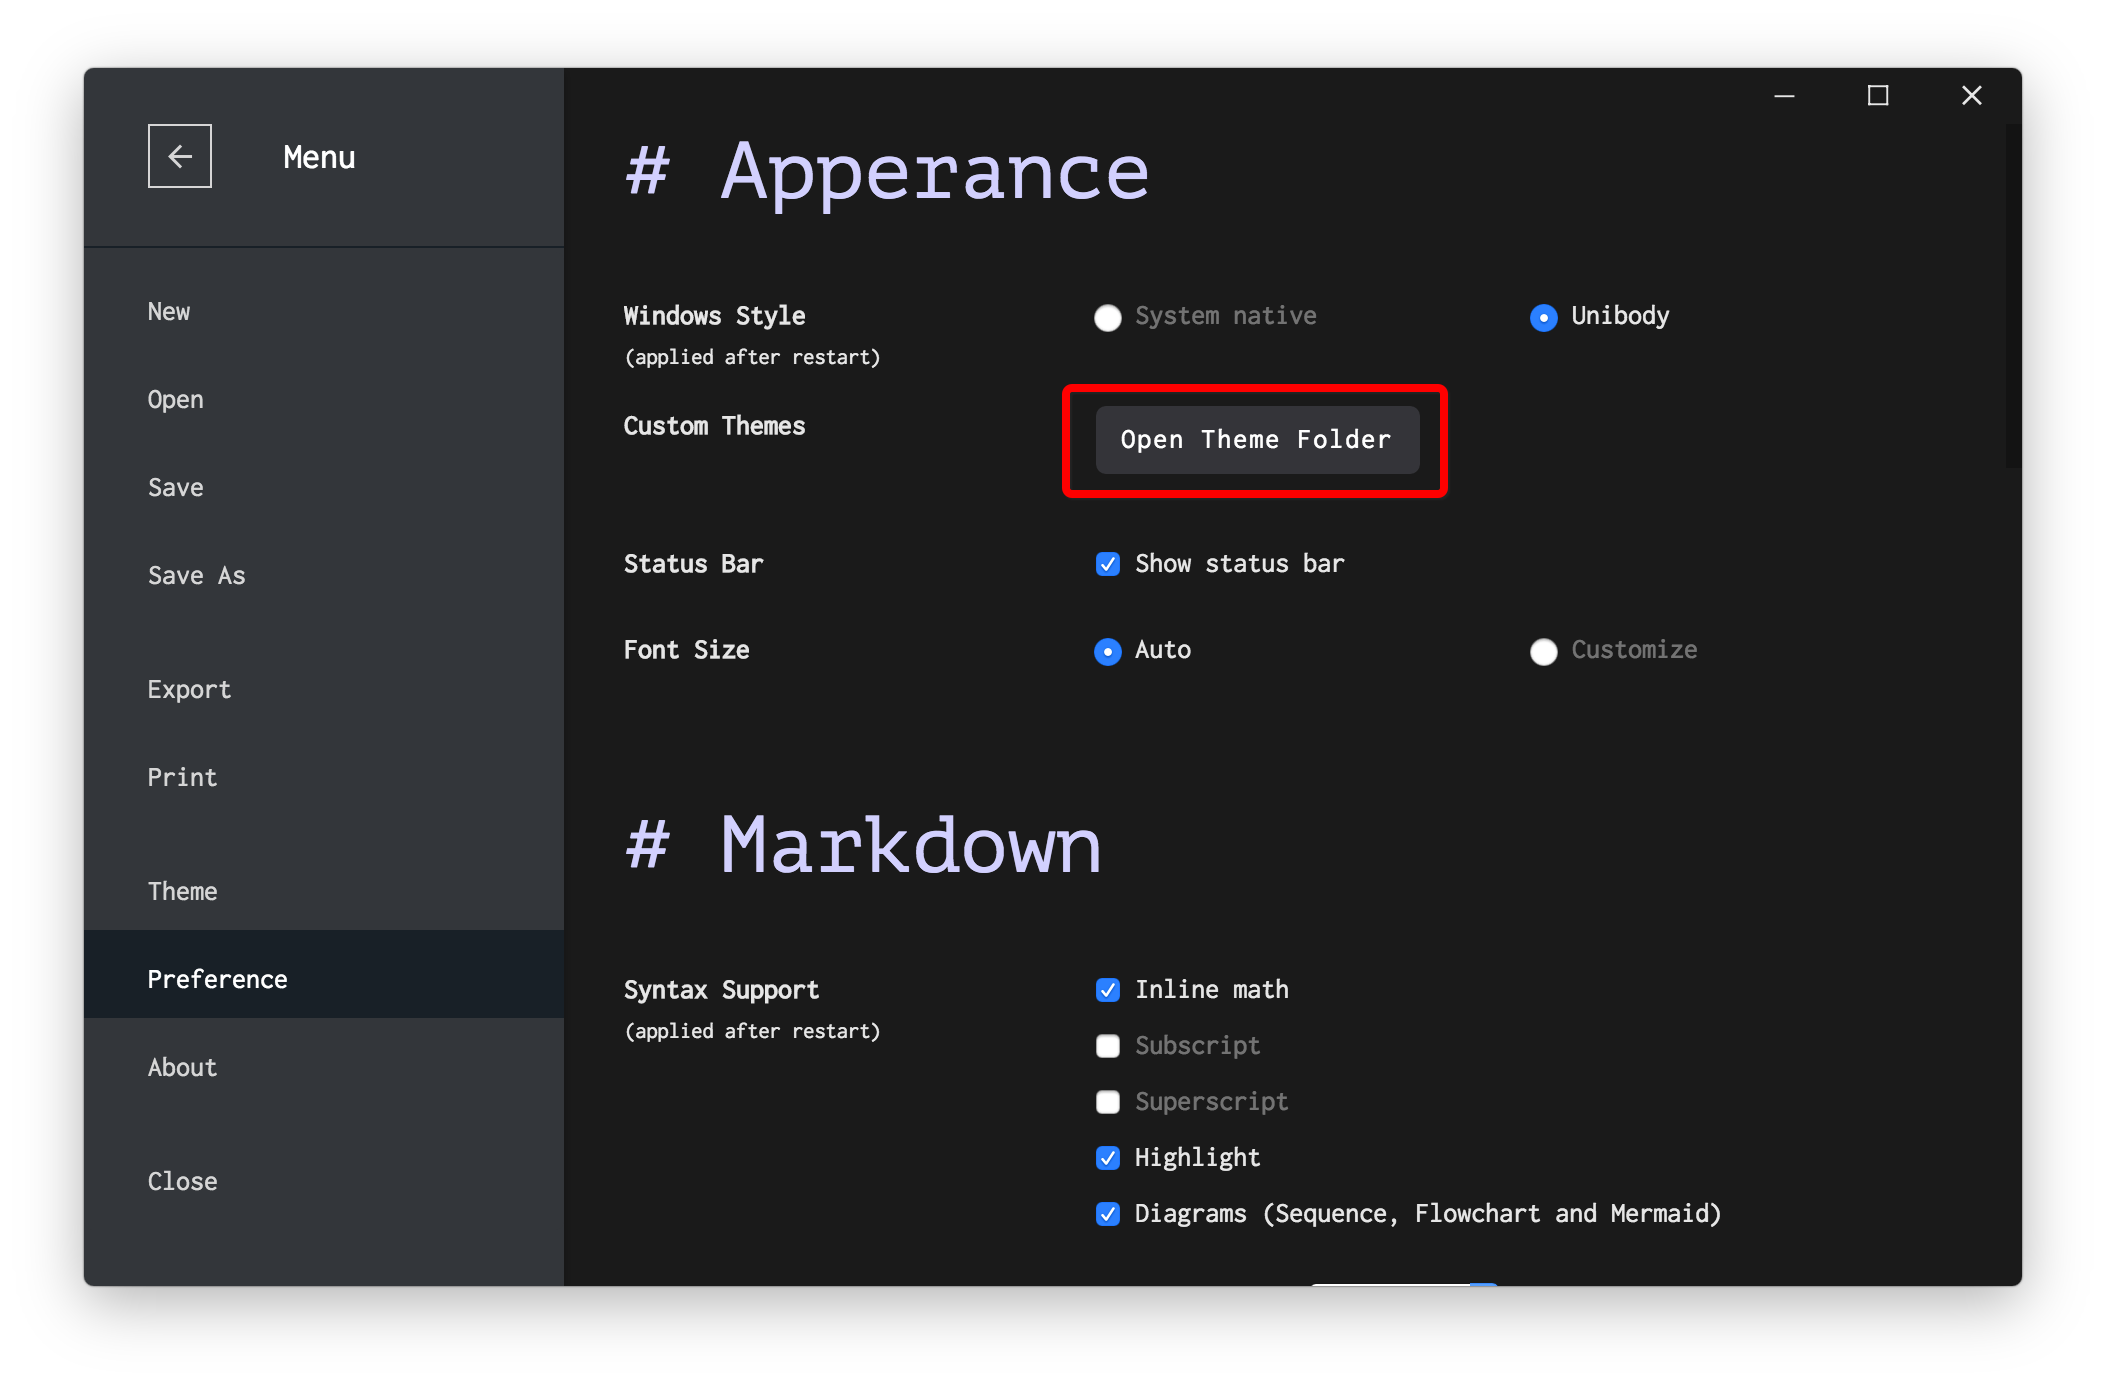Choose Export from the sidebar menu
The width and height of the screenshot is (2106, 1386).
(189, 689)
